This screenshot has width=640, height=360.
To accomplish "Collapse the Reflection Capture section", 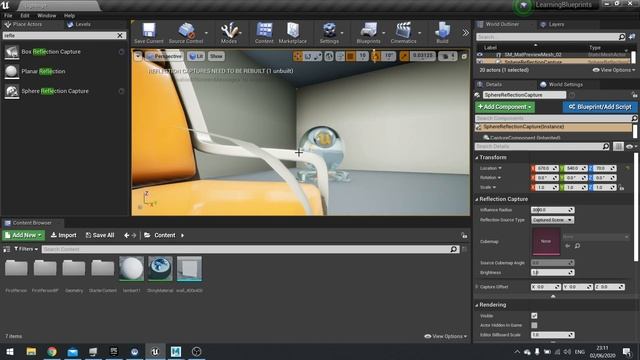I will coord(477,199).
